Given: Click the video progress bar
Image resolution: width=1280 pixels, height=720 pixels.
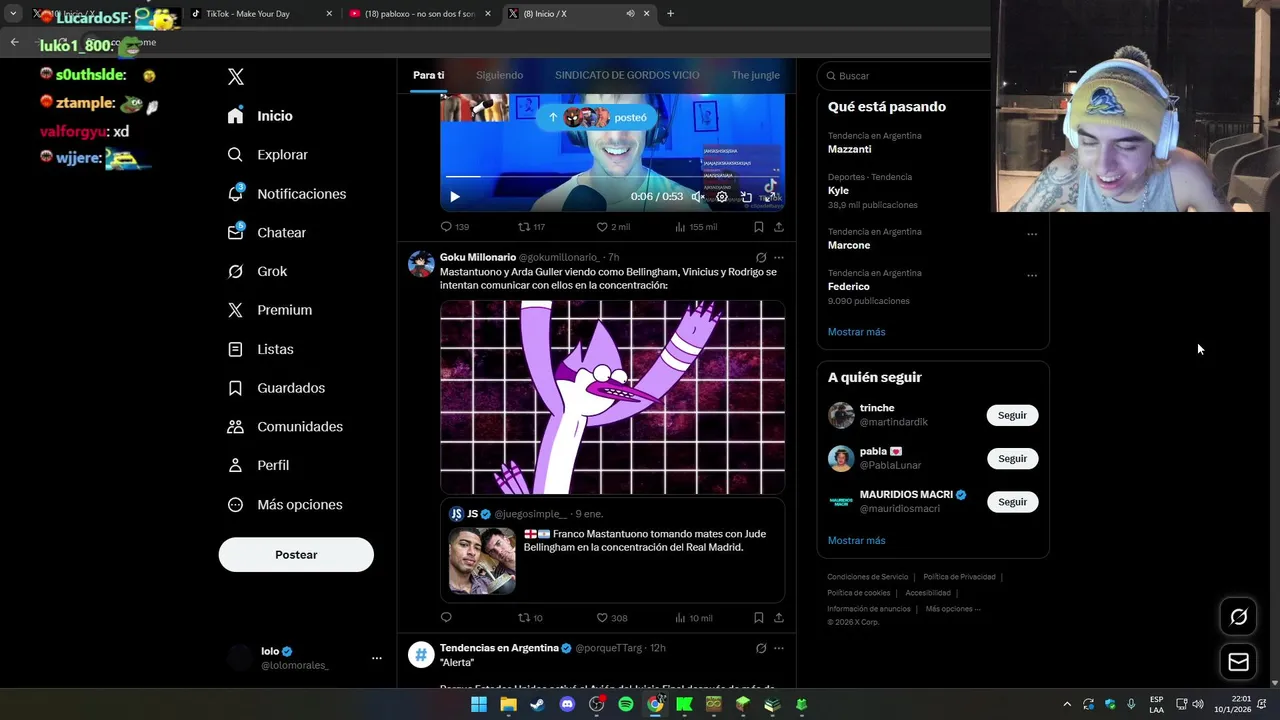Looking at the screenshot, I should 612,177.
